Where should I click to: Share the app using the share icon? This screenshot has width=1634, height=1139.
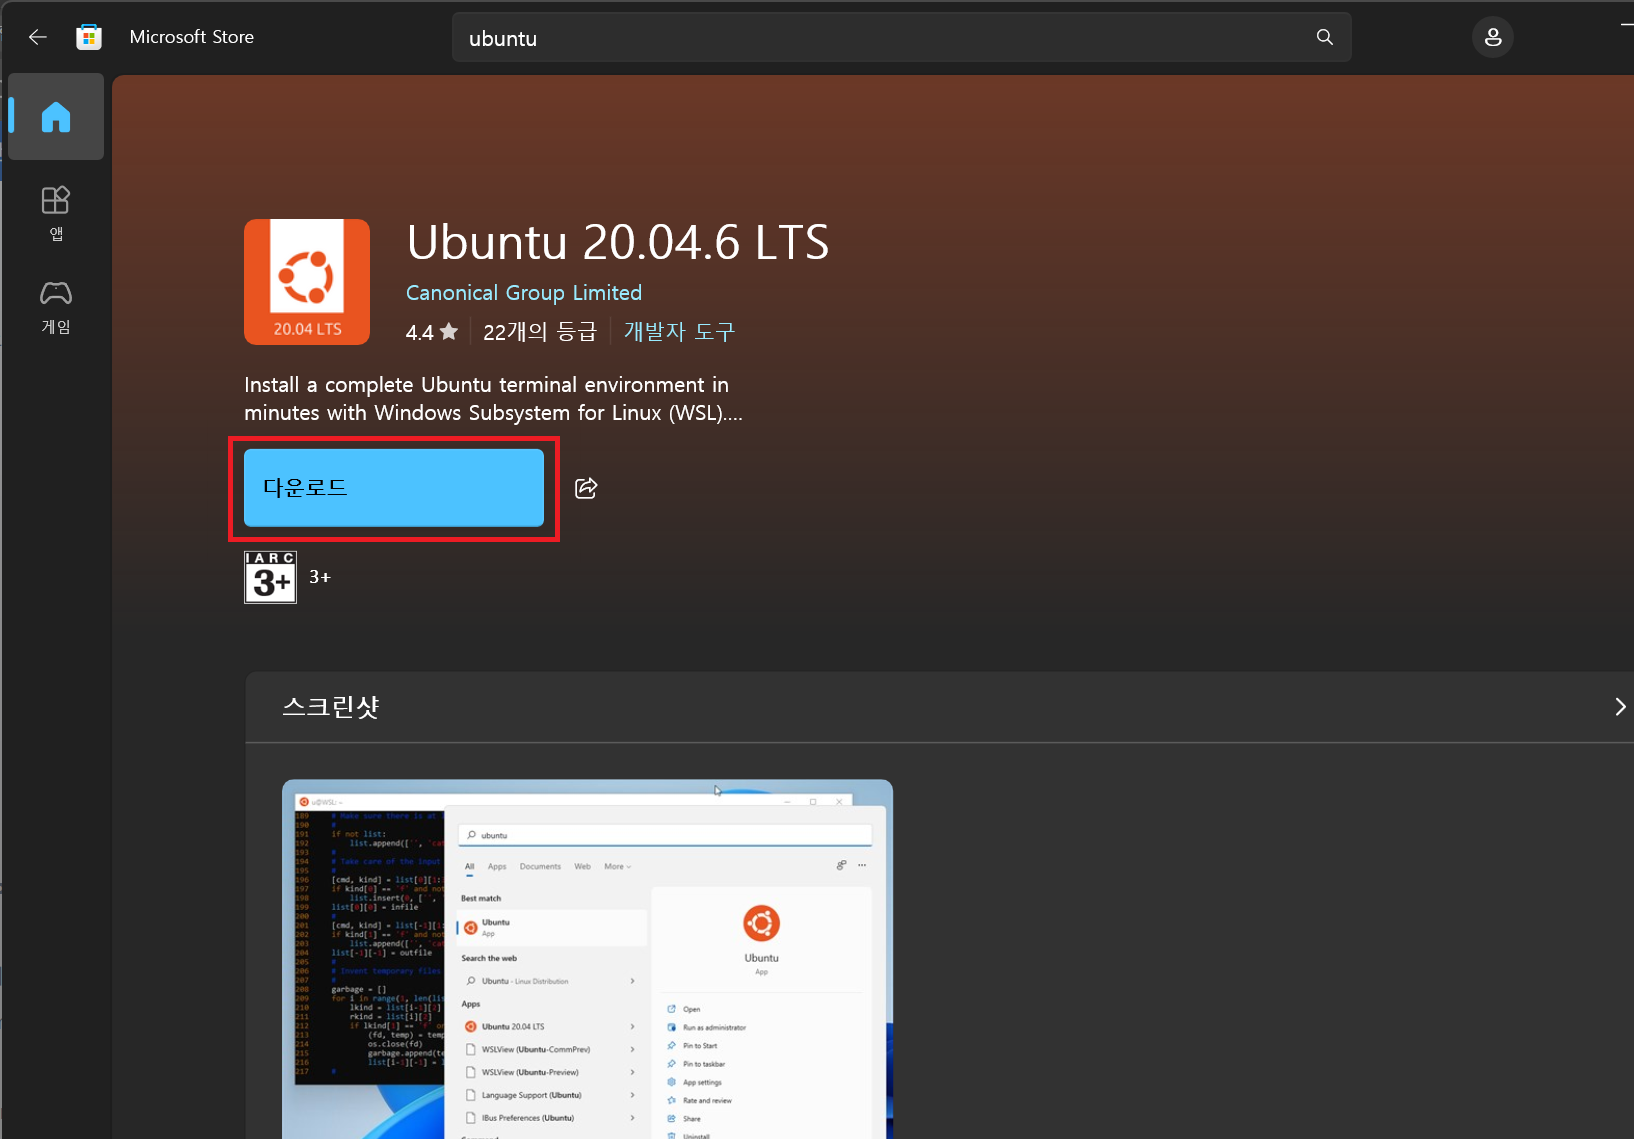tap(586, 488)
